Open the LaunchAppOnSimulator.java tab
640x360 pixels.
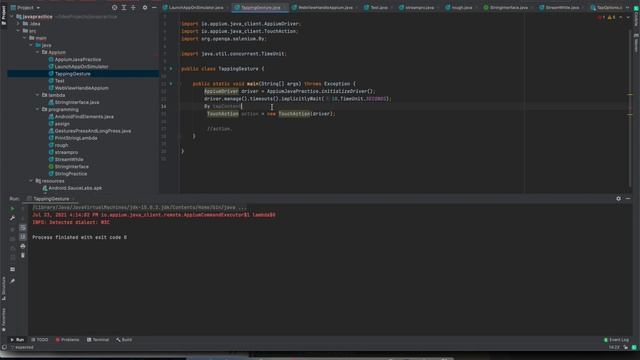click(196, 8)
